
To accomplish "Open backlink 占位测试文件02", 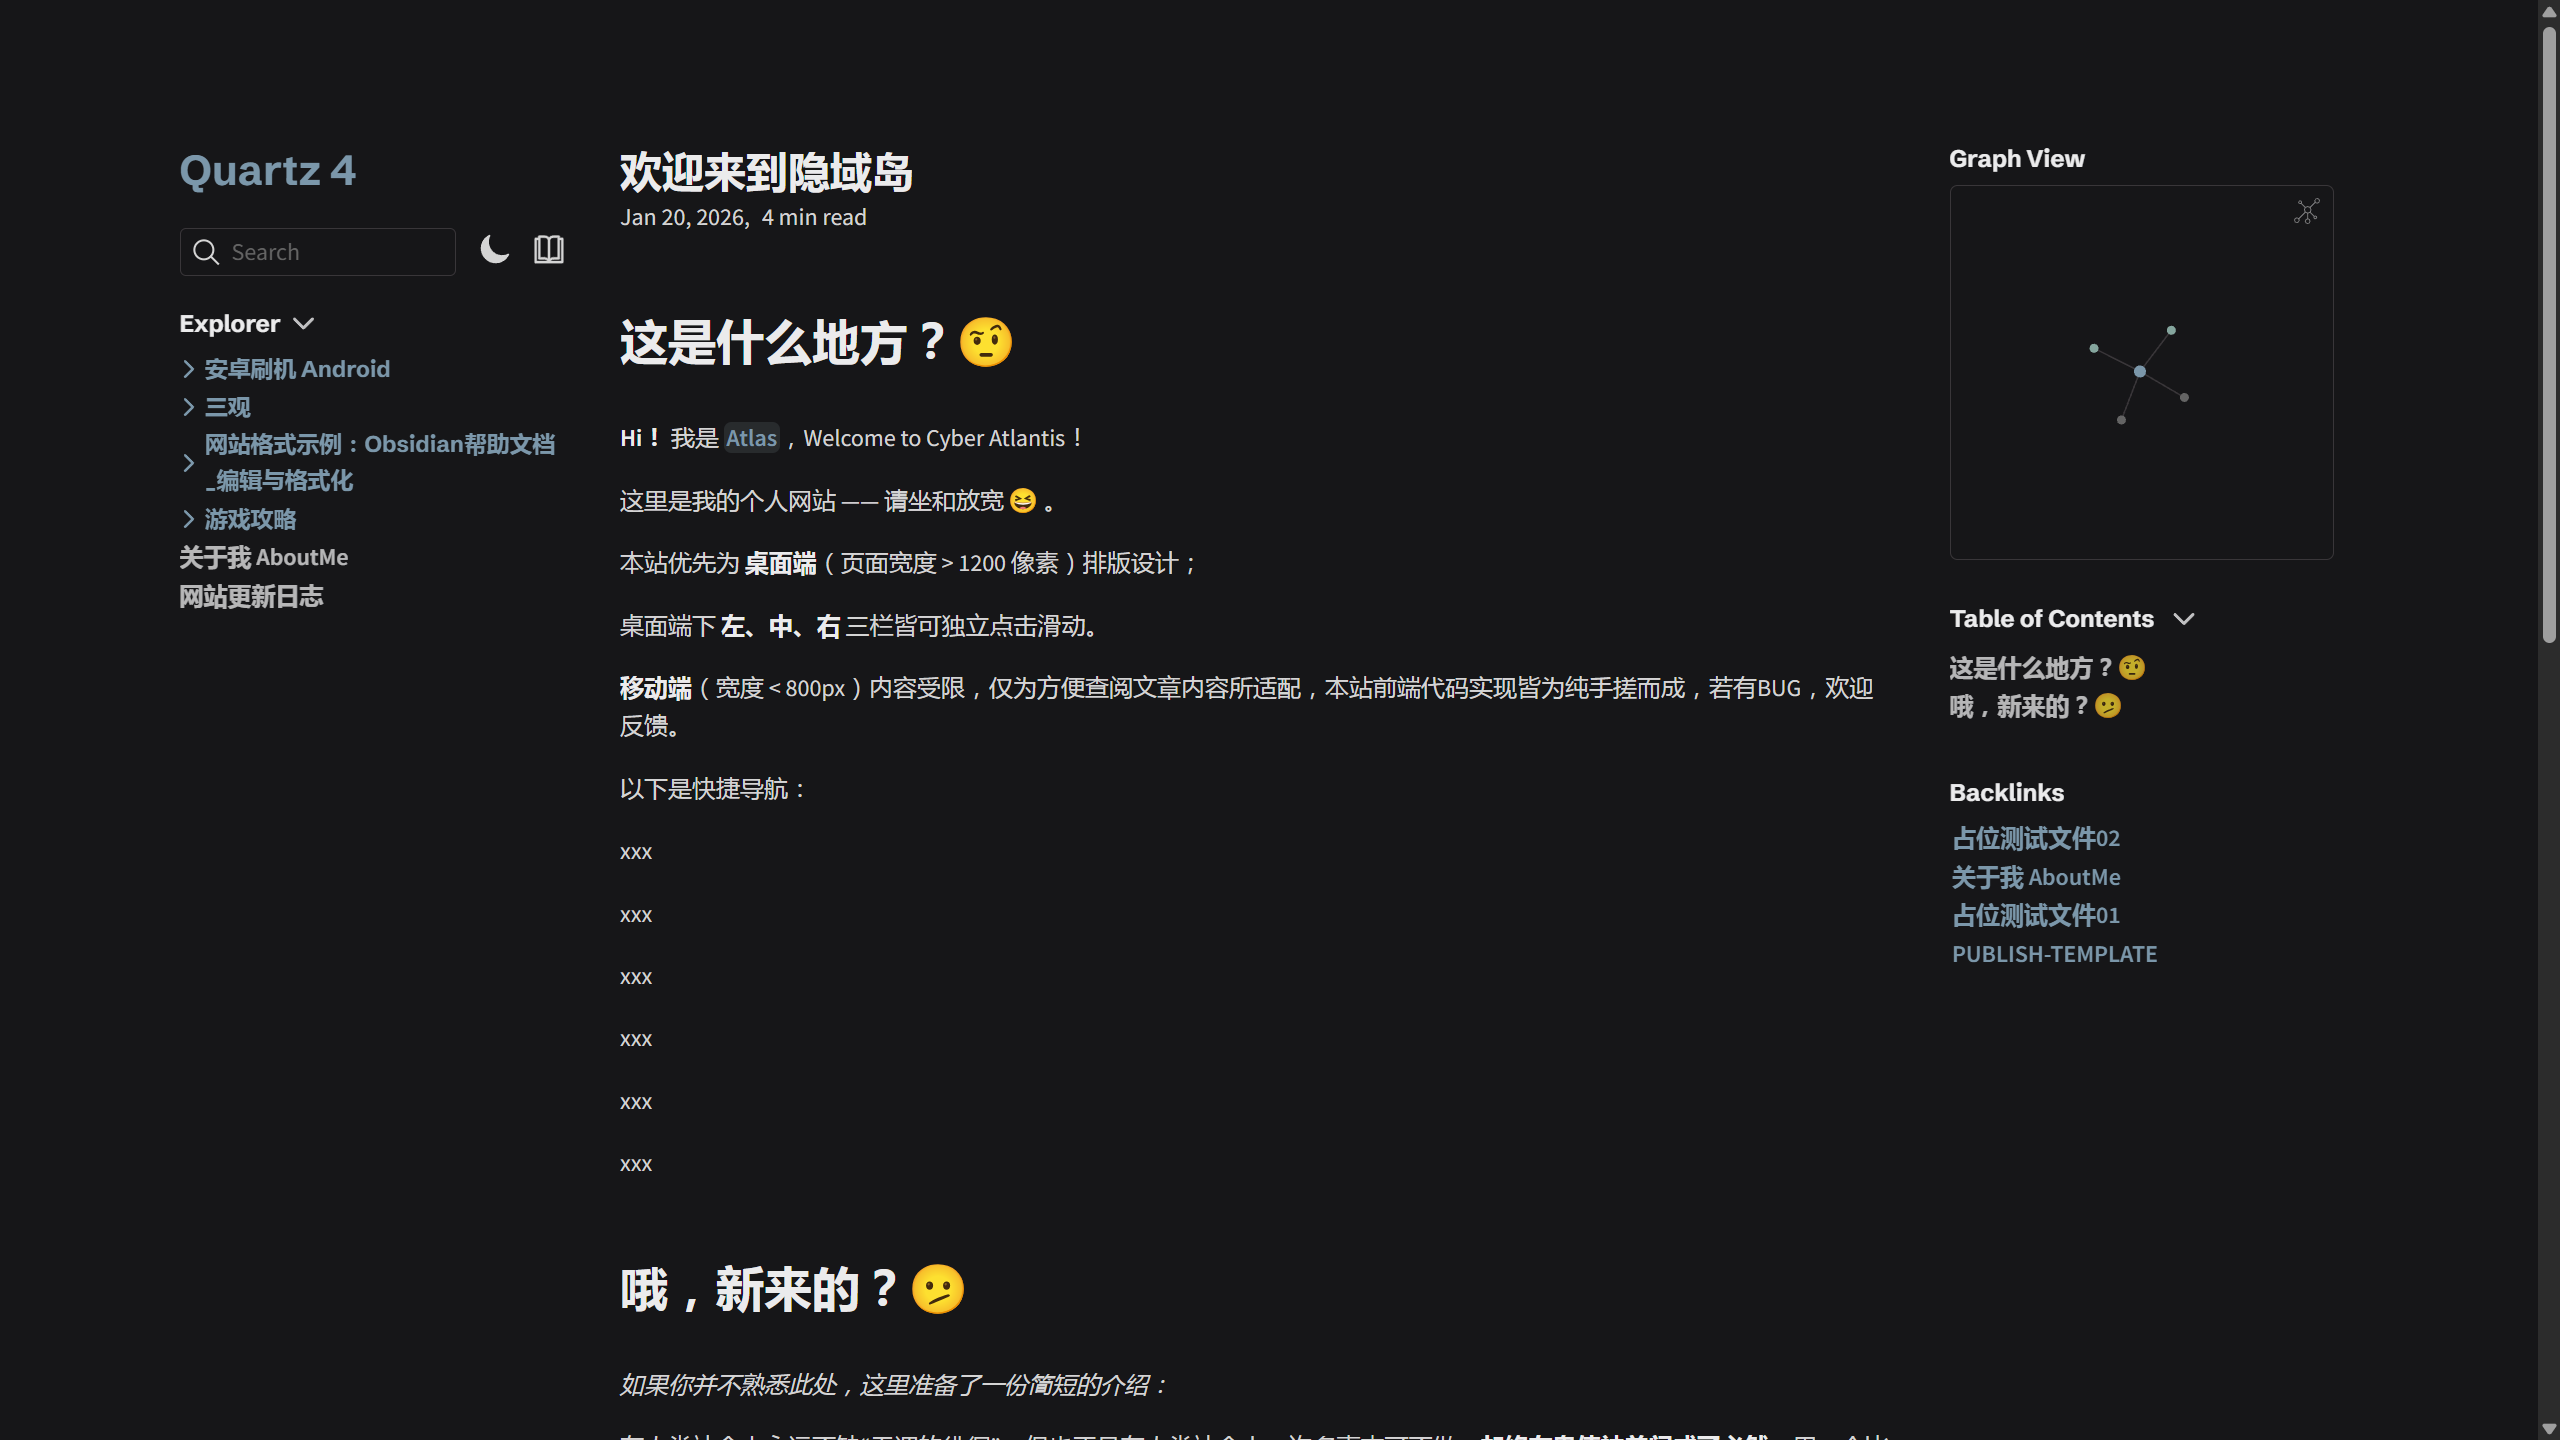I will click(2035, 838).
